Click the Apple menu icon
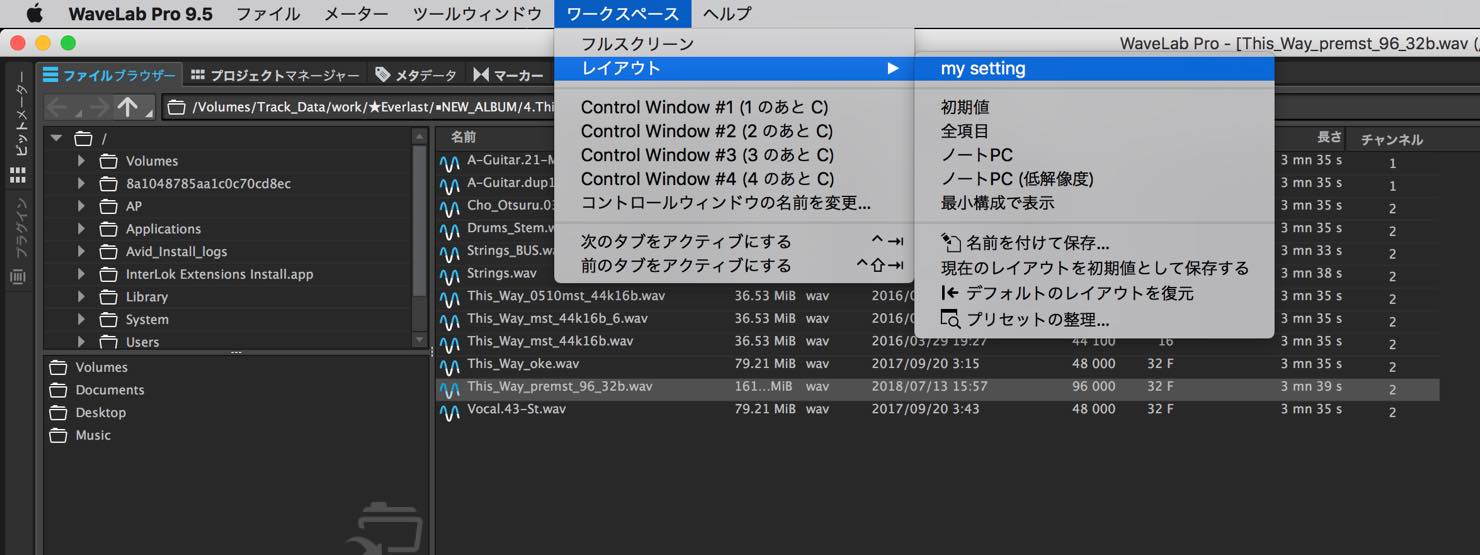Viewport: 1480px width, 555px height. pos(34,13)
